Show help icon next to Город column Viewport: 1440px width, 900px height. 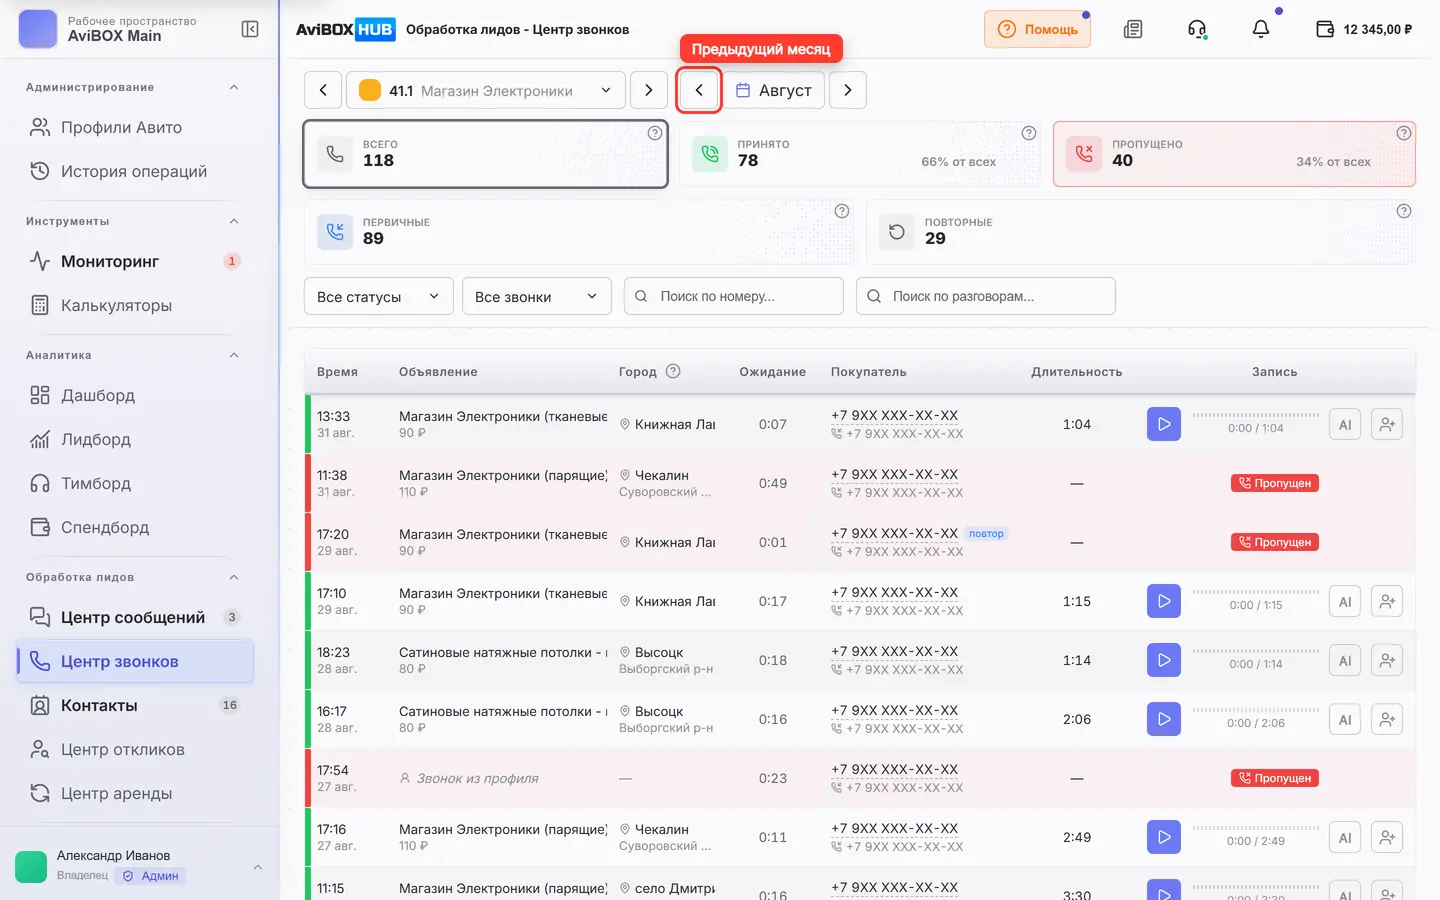tap(673, 371)
